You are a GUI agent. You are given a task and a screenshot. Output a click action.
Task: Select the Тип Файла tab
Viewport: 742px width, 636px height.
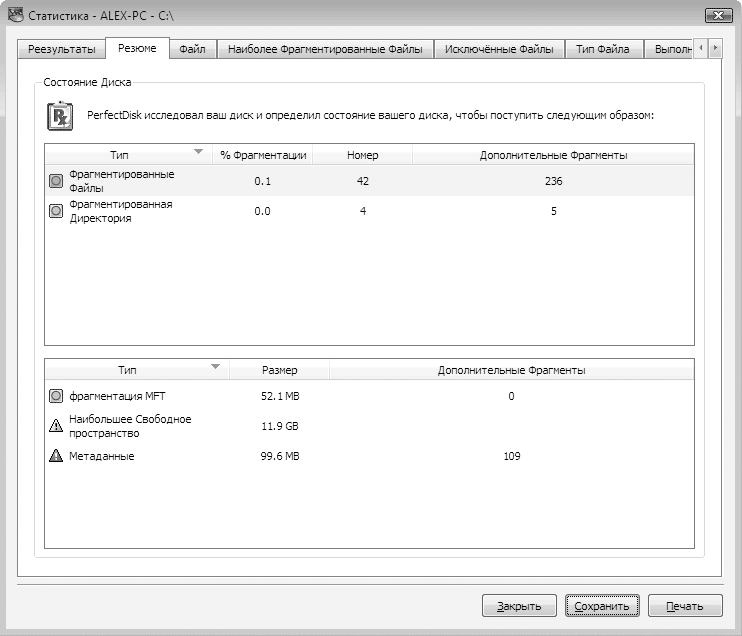click(603, 50)
